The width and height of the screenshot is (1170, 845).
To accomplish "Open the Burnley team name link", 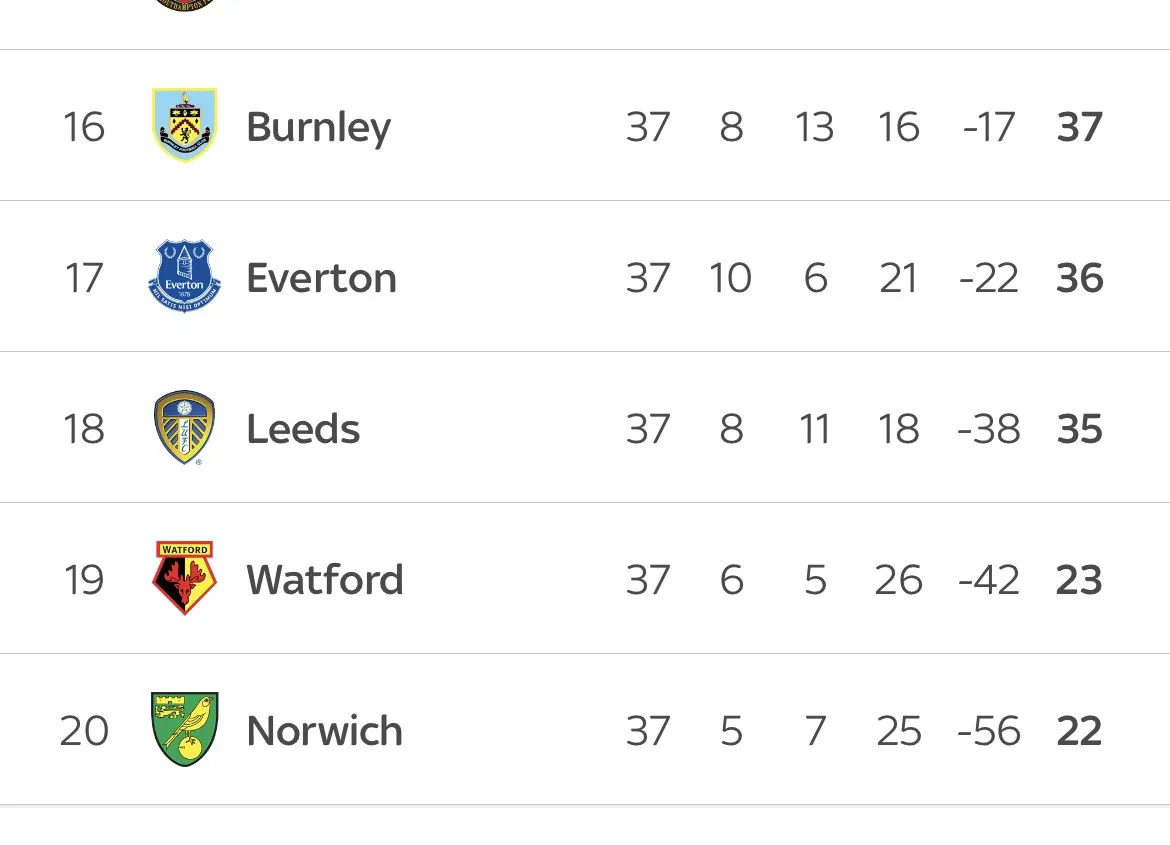I will (318, 127).
